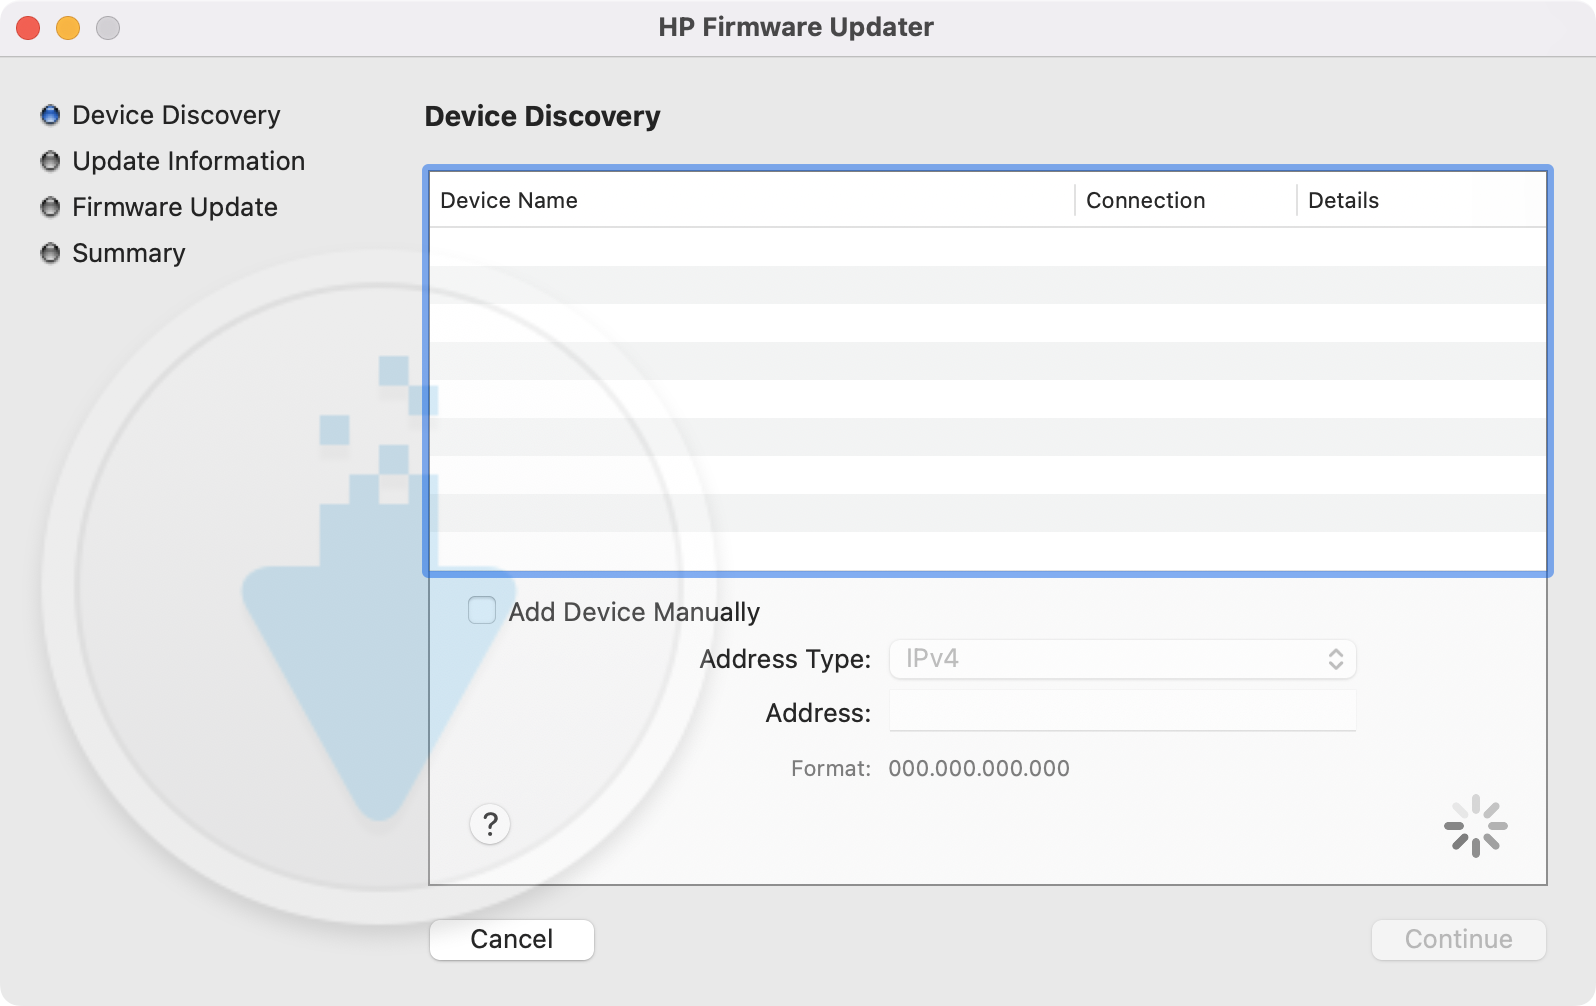Click the help question mark button

(x=490, y=825)
